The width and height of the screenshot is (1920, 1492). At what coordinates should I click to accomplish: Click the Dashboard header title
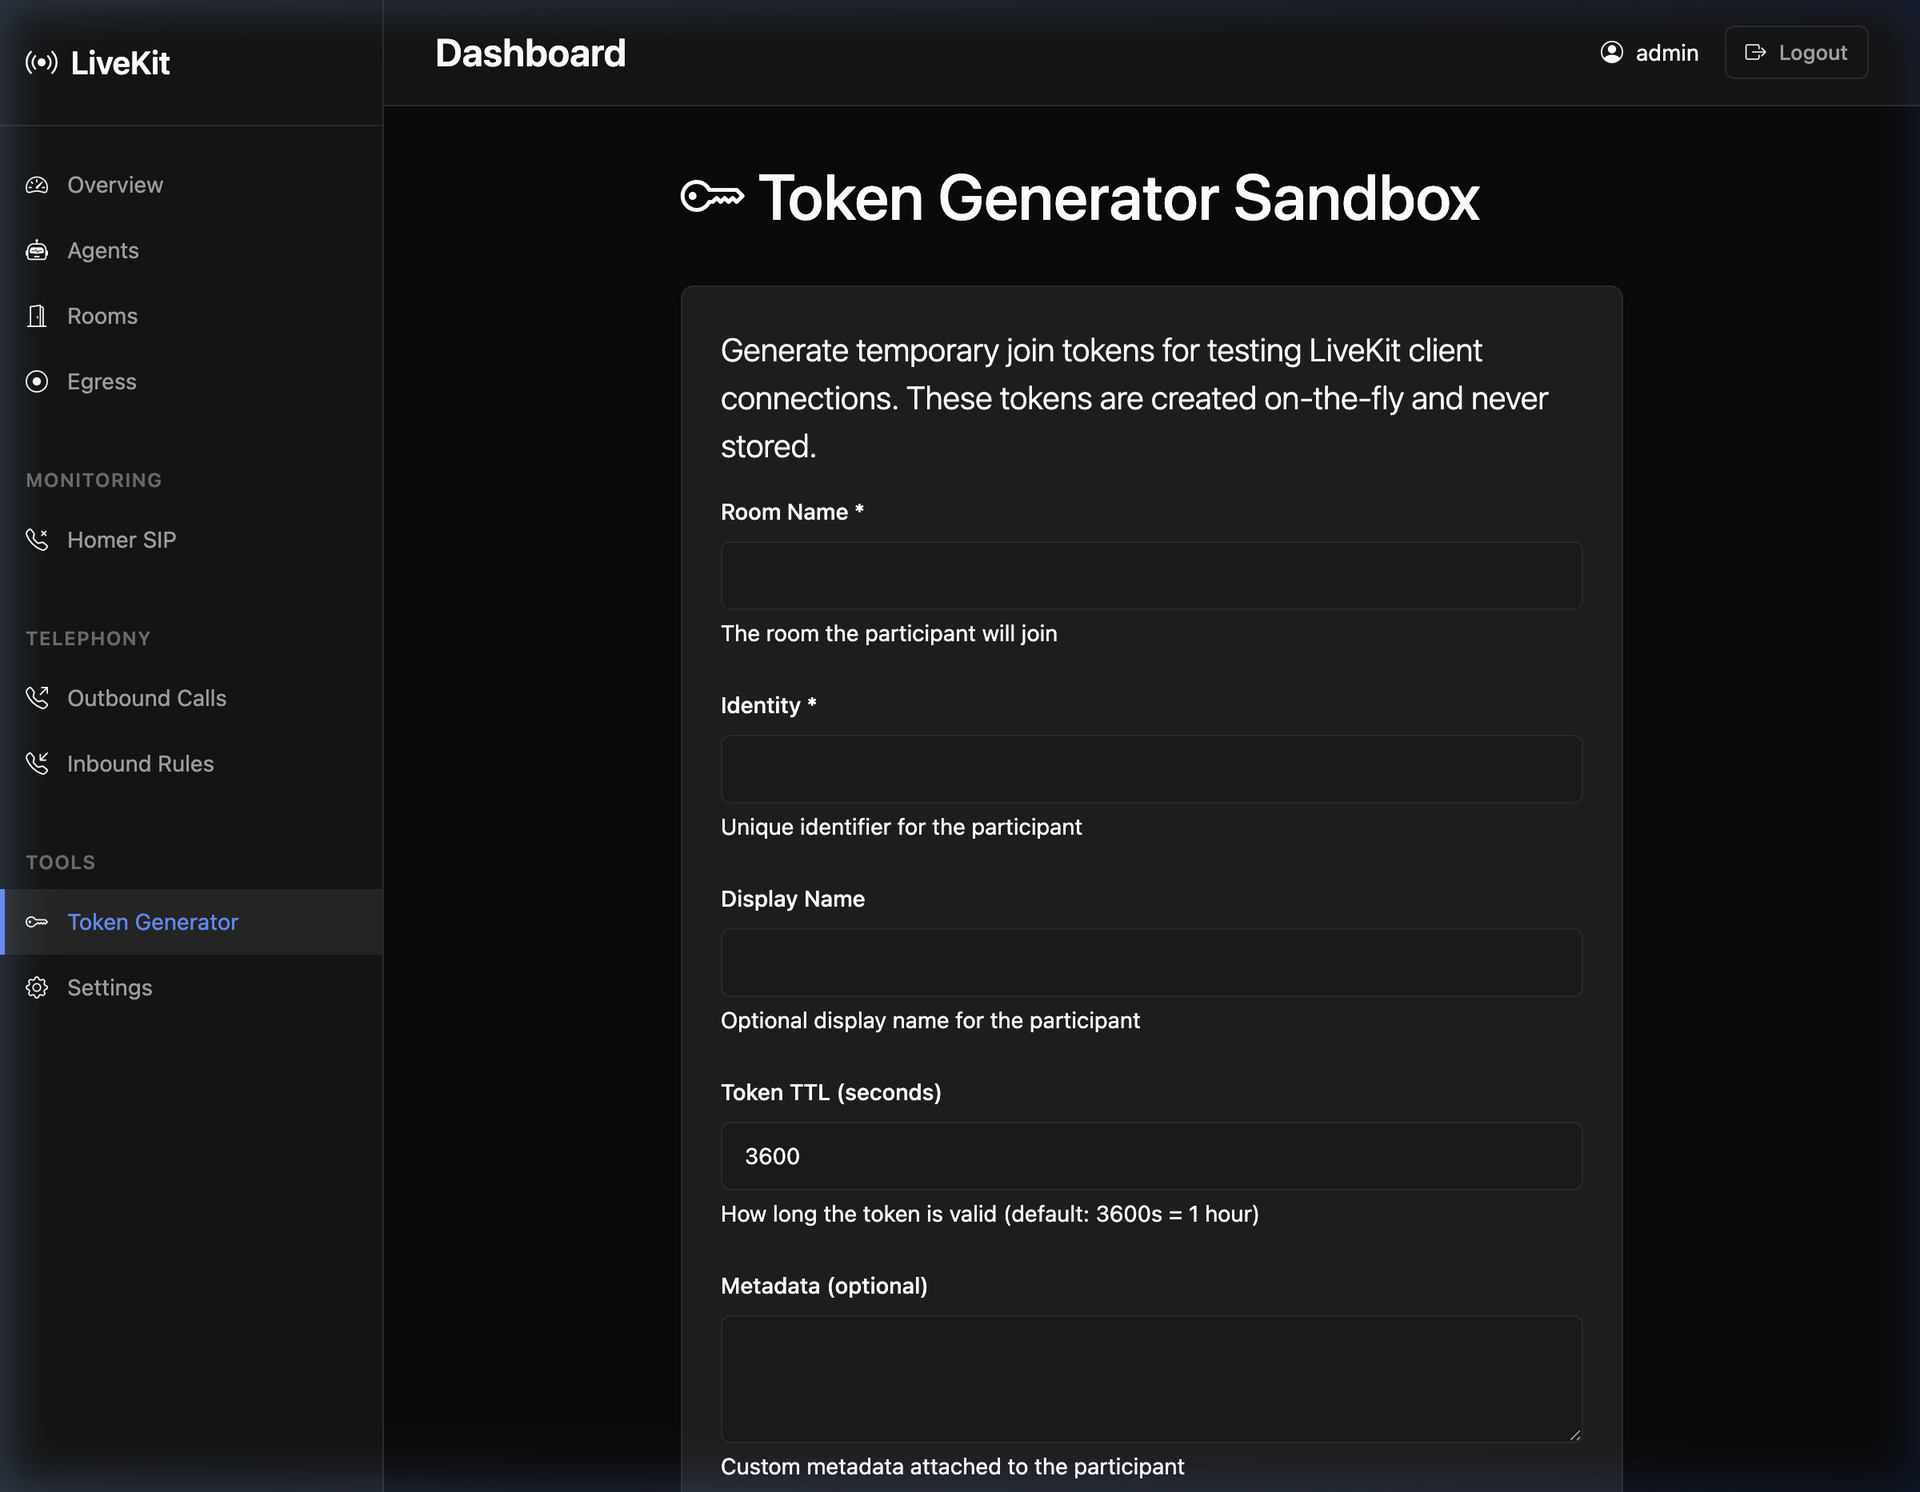pyautogui.click(x=530, y=53)
